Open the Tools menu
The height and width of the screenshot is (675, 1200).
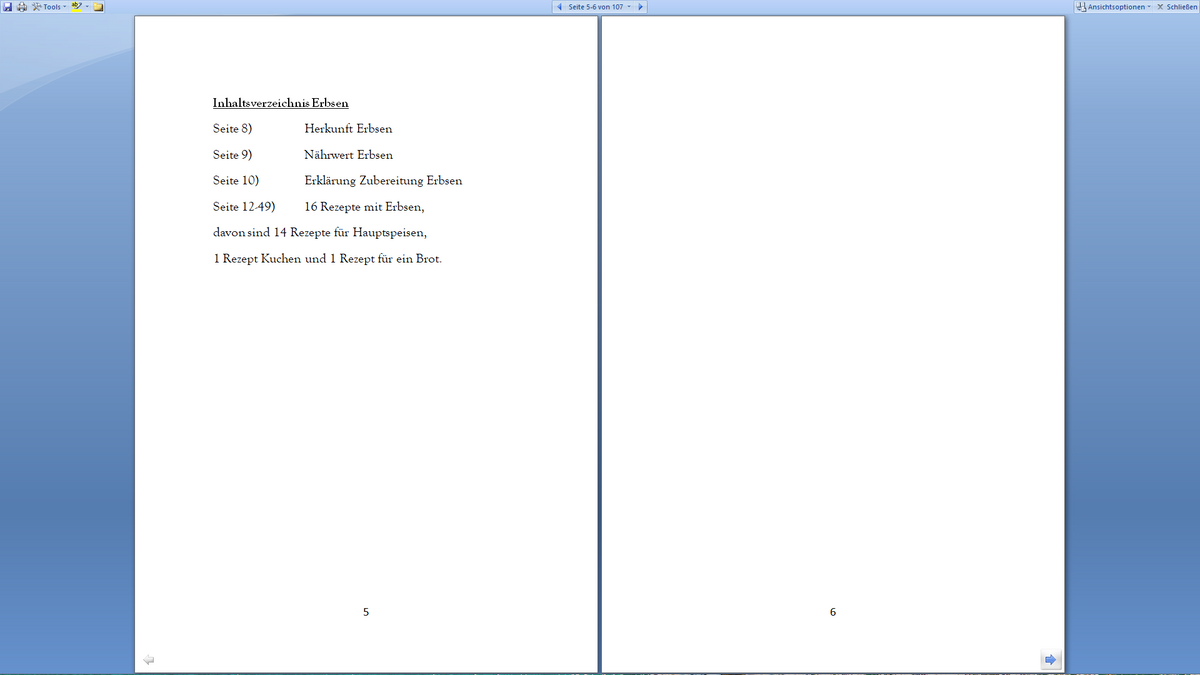click(50, 7)
